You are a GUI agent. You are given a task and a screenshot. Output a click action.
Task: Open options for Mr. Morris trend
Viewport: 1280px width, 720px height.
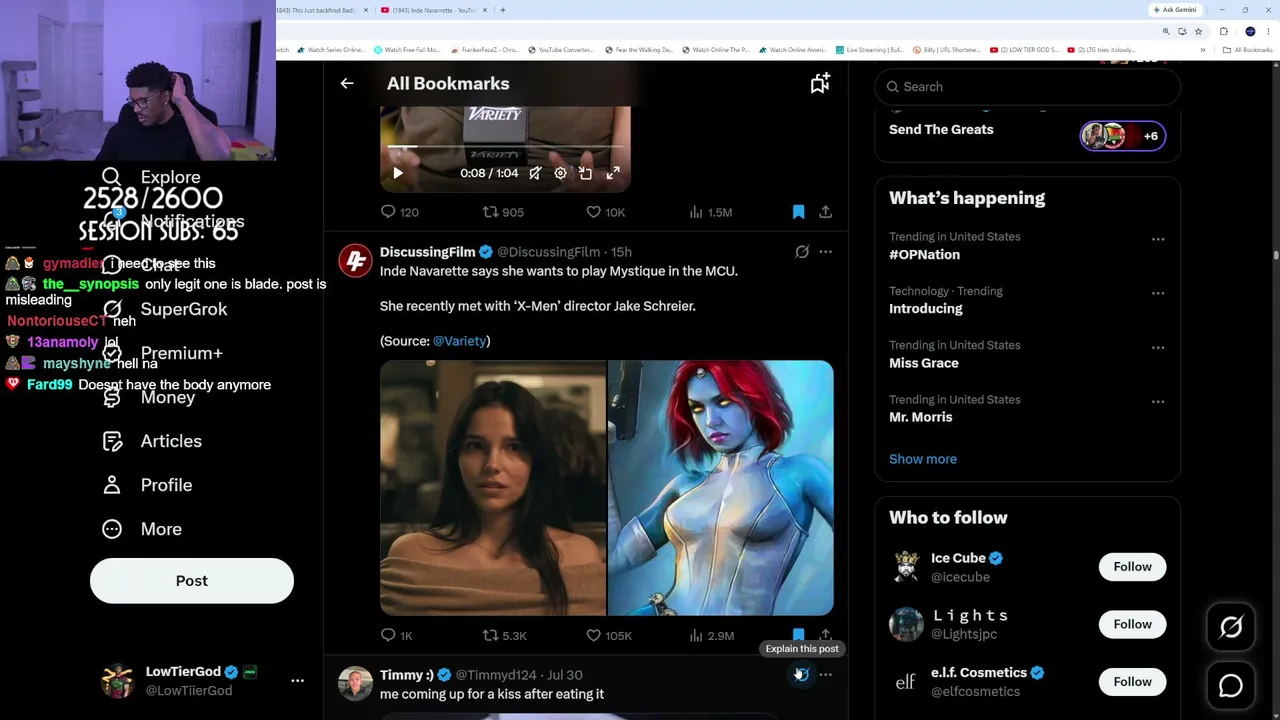1158,401
